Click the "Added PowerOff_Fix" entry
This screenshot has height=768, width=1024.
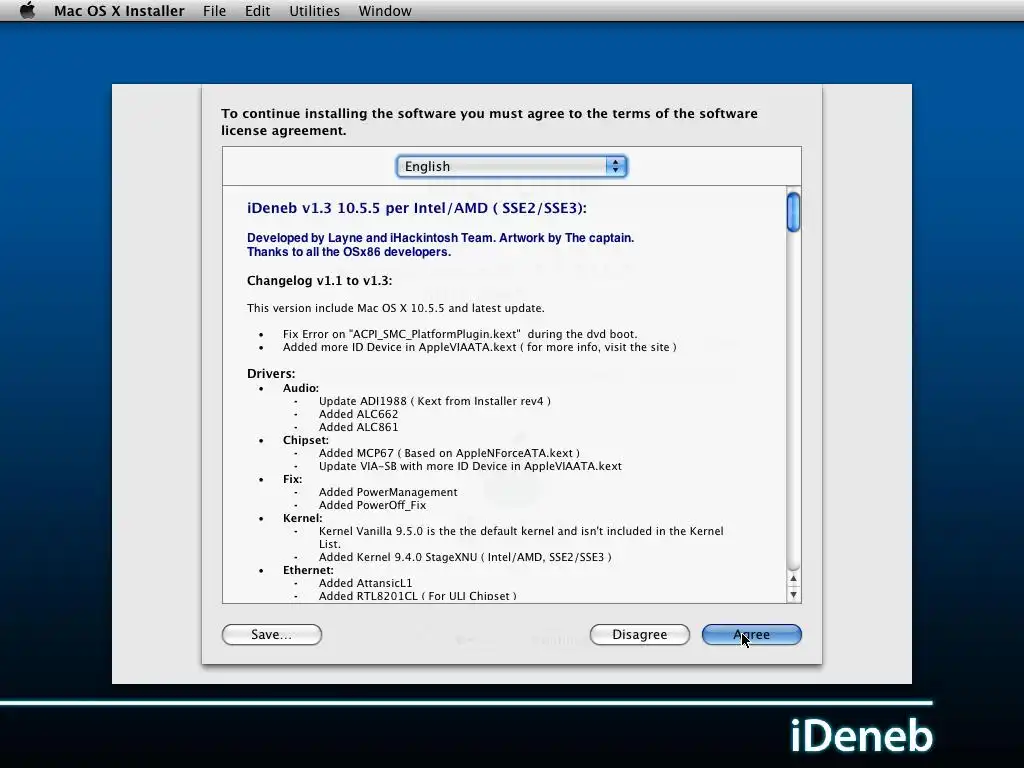pos(372,505)
